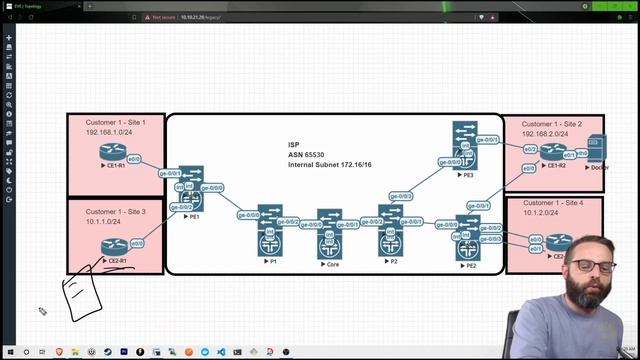Click the Add an object plus icon
This screenshot has width=640, height=360.
9,38
